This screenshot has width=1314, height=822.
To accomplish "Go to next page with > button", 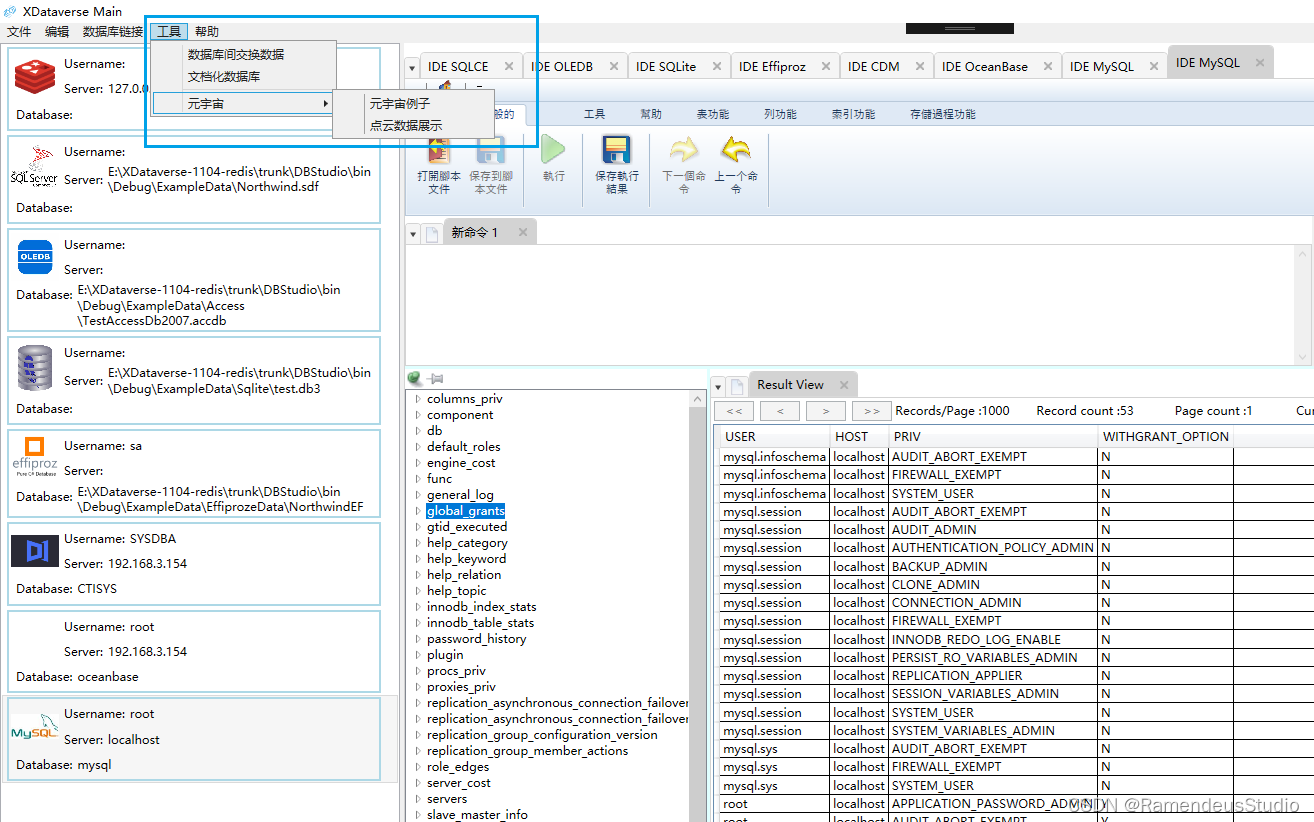I will [x=826, y=411].
